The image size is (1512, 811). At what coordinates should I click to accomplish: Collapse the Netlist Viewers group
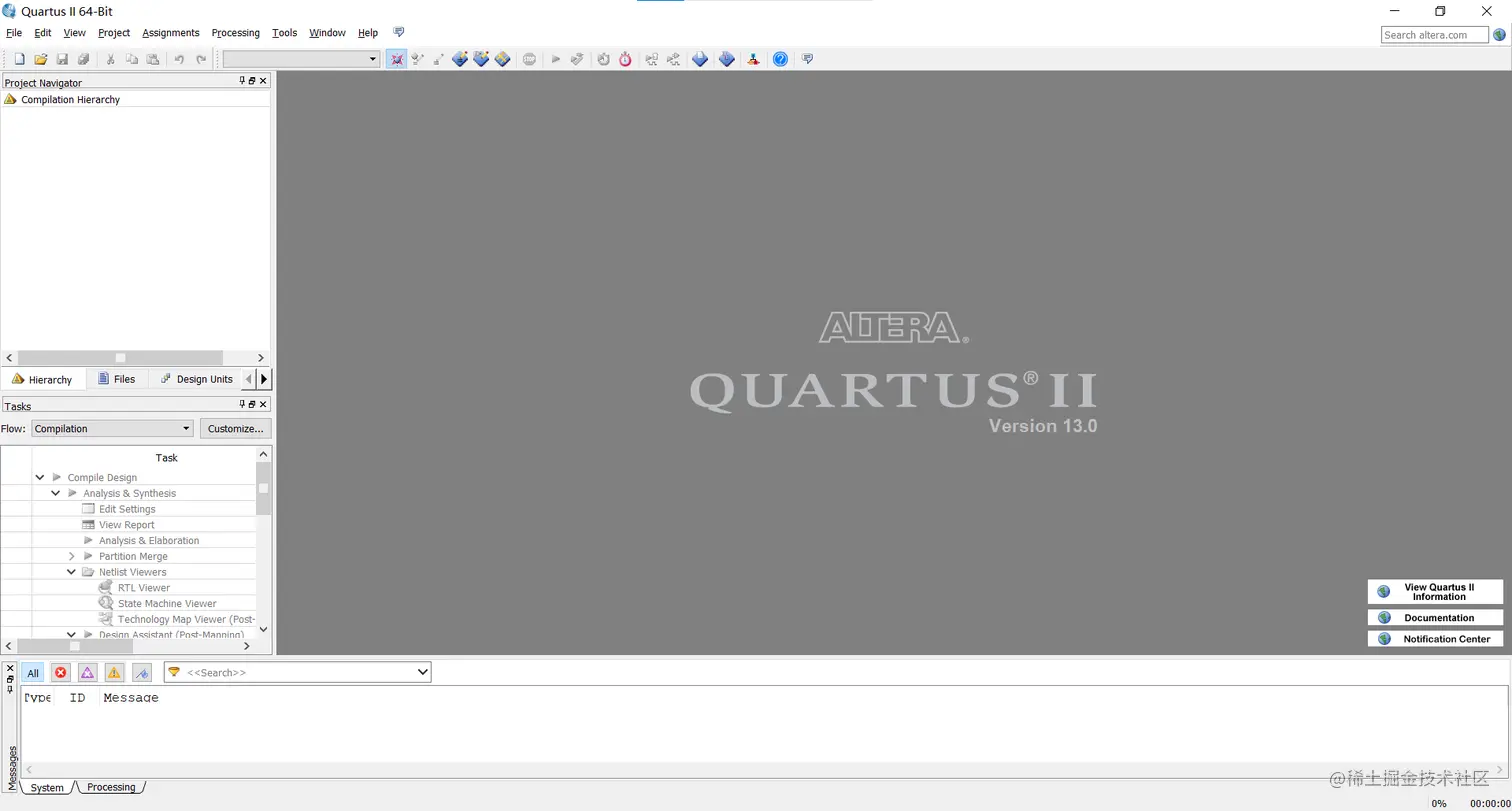coord(72,572)
